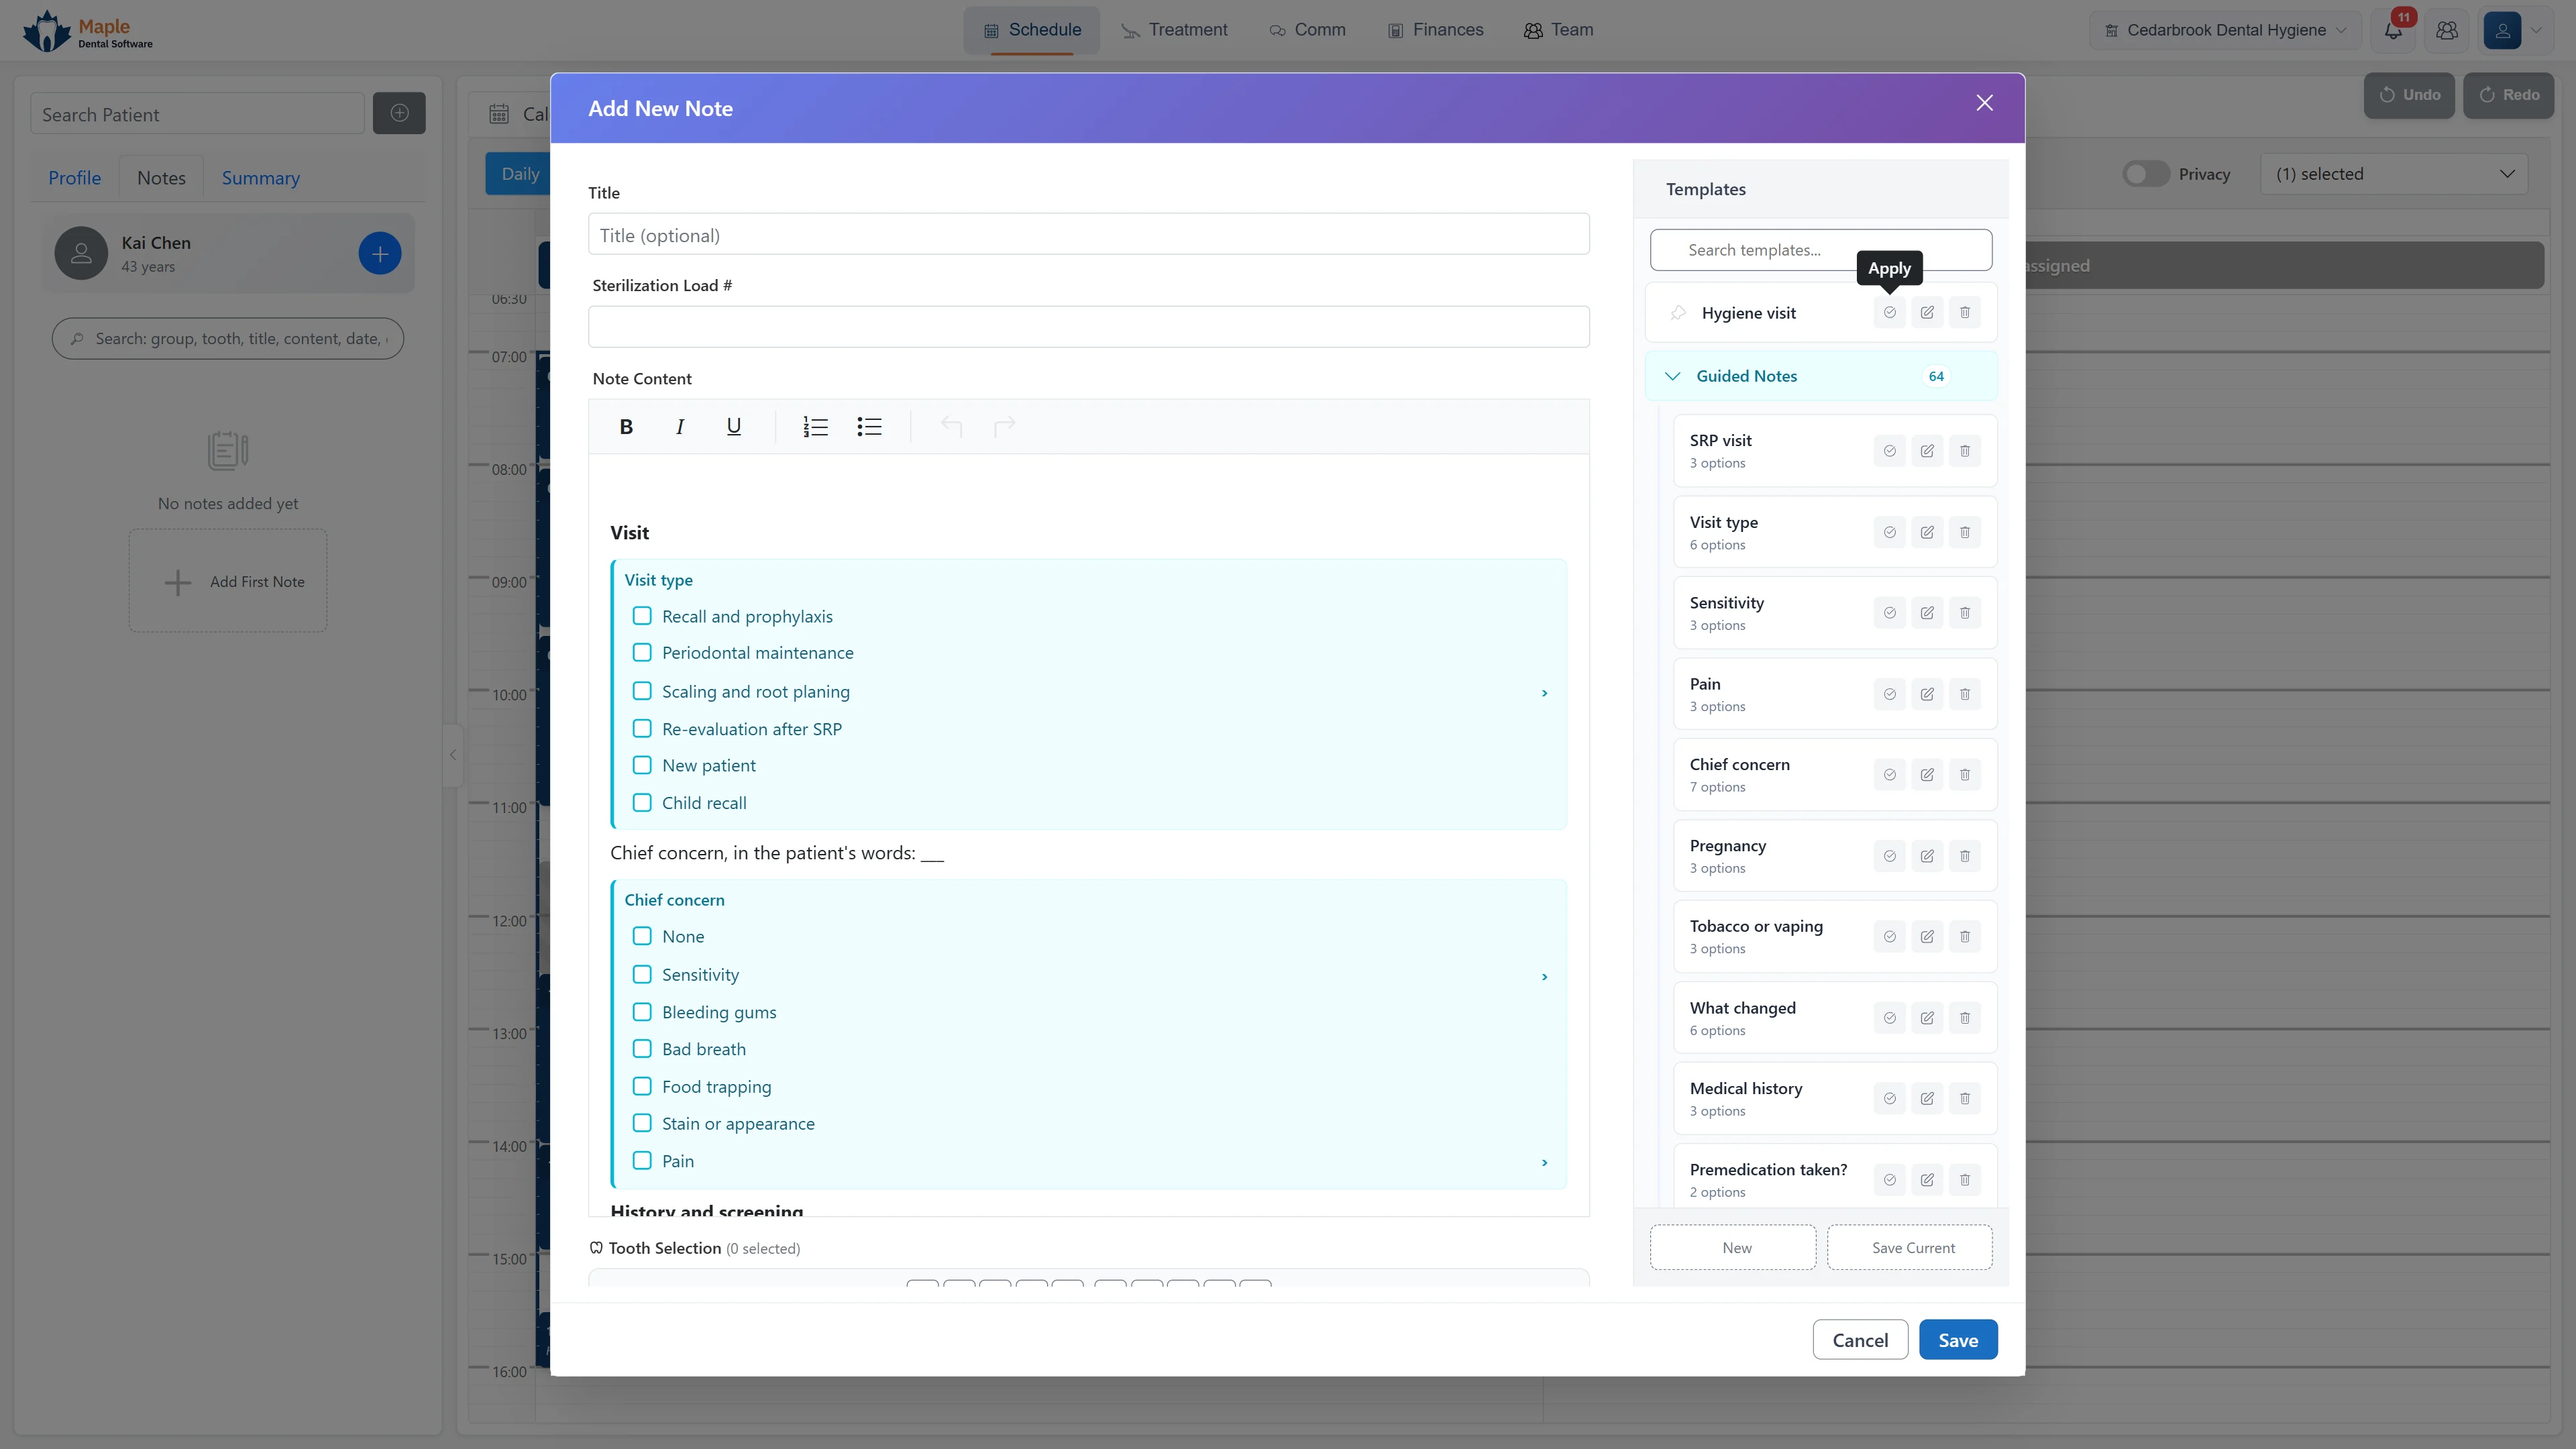
Task: Insert a bulleted list
Action: 869,427
